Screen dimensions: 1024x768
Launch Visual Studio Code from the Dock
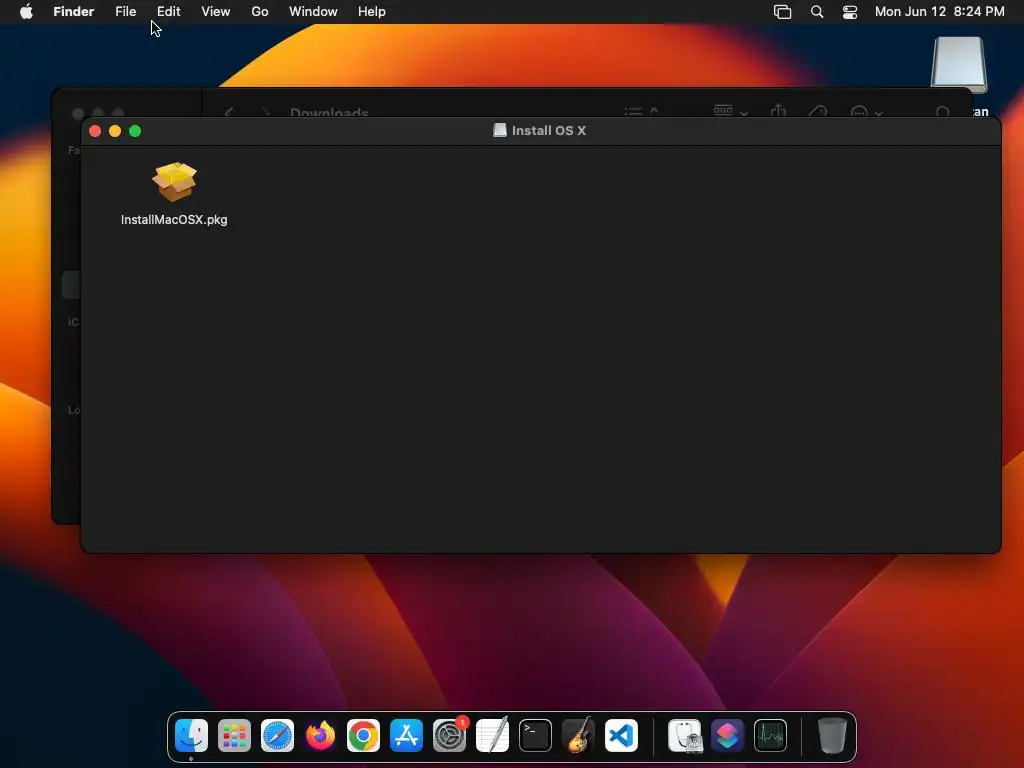(x=621, y=735)
